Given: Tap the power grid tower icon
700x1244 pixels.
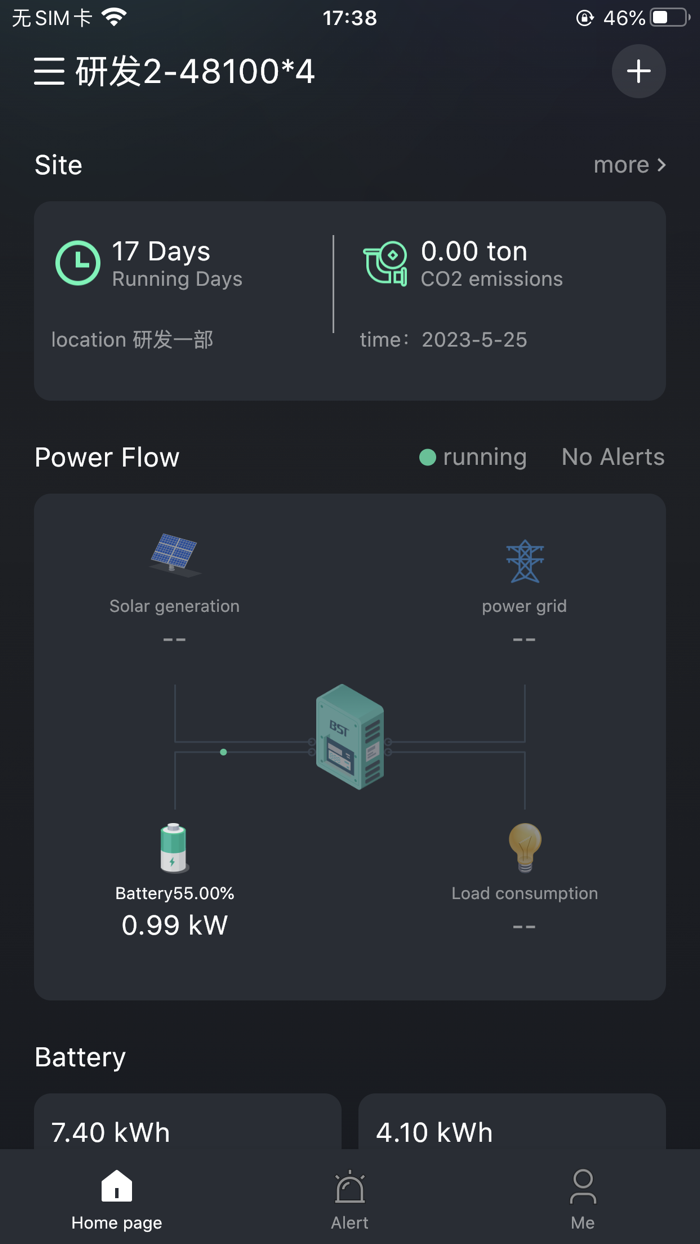Looking at the screenshot, I should point(524,561).
